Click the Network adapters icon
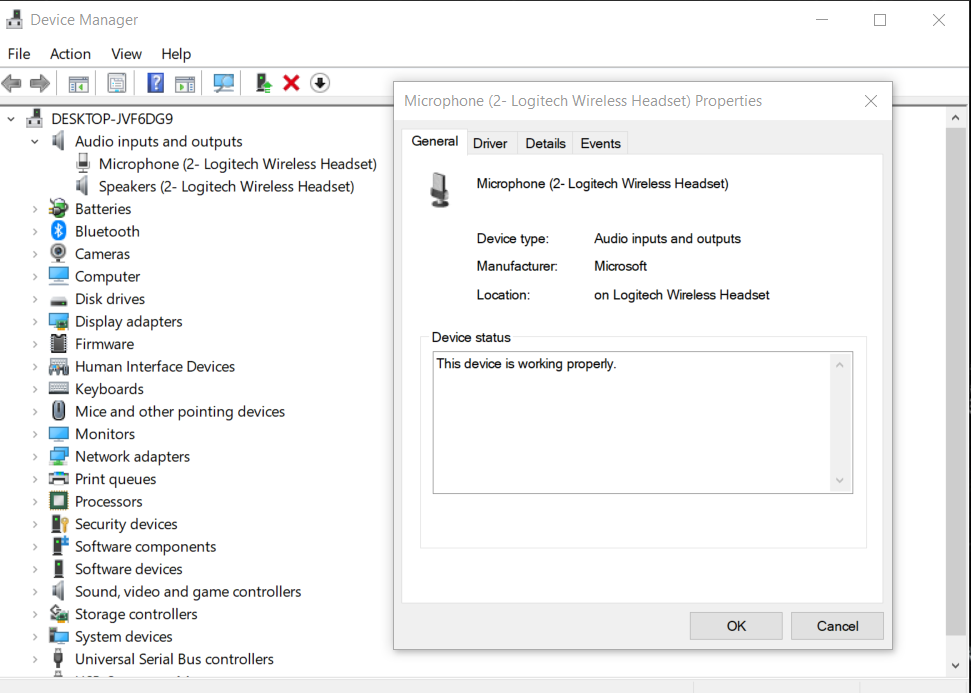 pyautogui.click(x=59, y=456)
